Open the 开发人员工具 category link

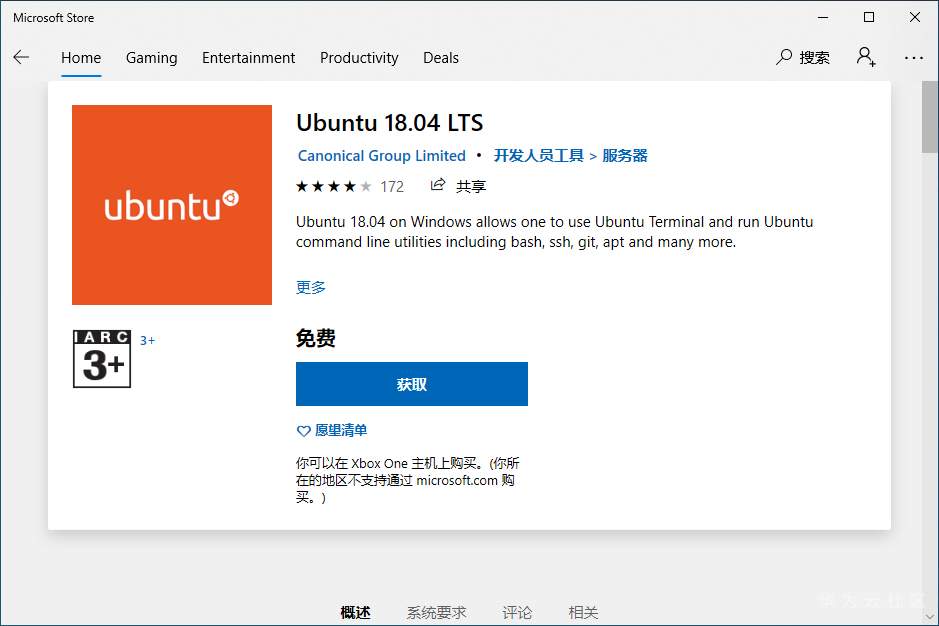tap(538, 156)
